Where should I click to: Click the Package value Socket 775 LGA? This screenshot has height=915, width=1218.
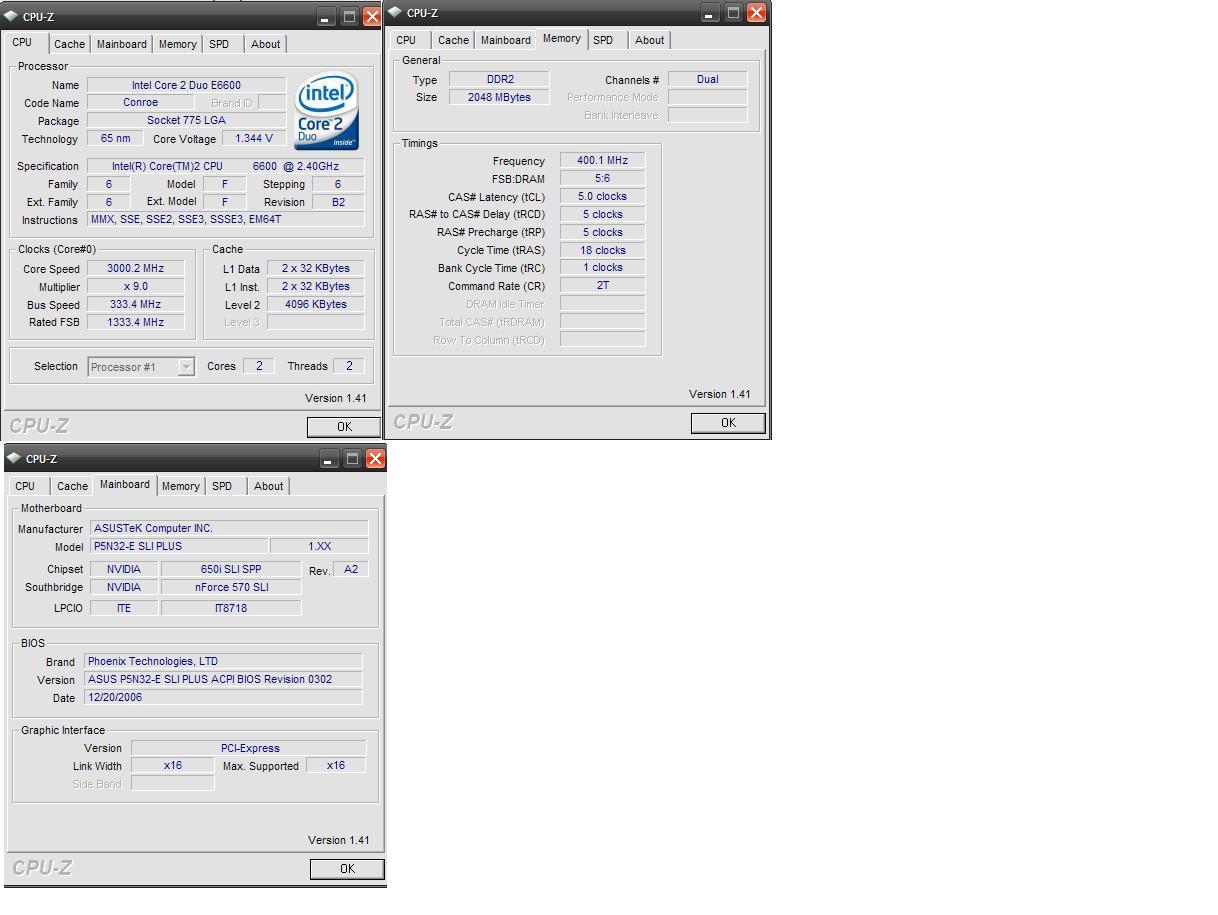point(186,120)
